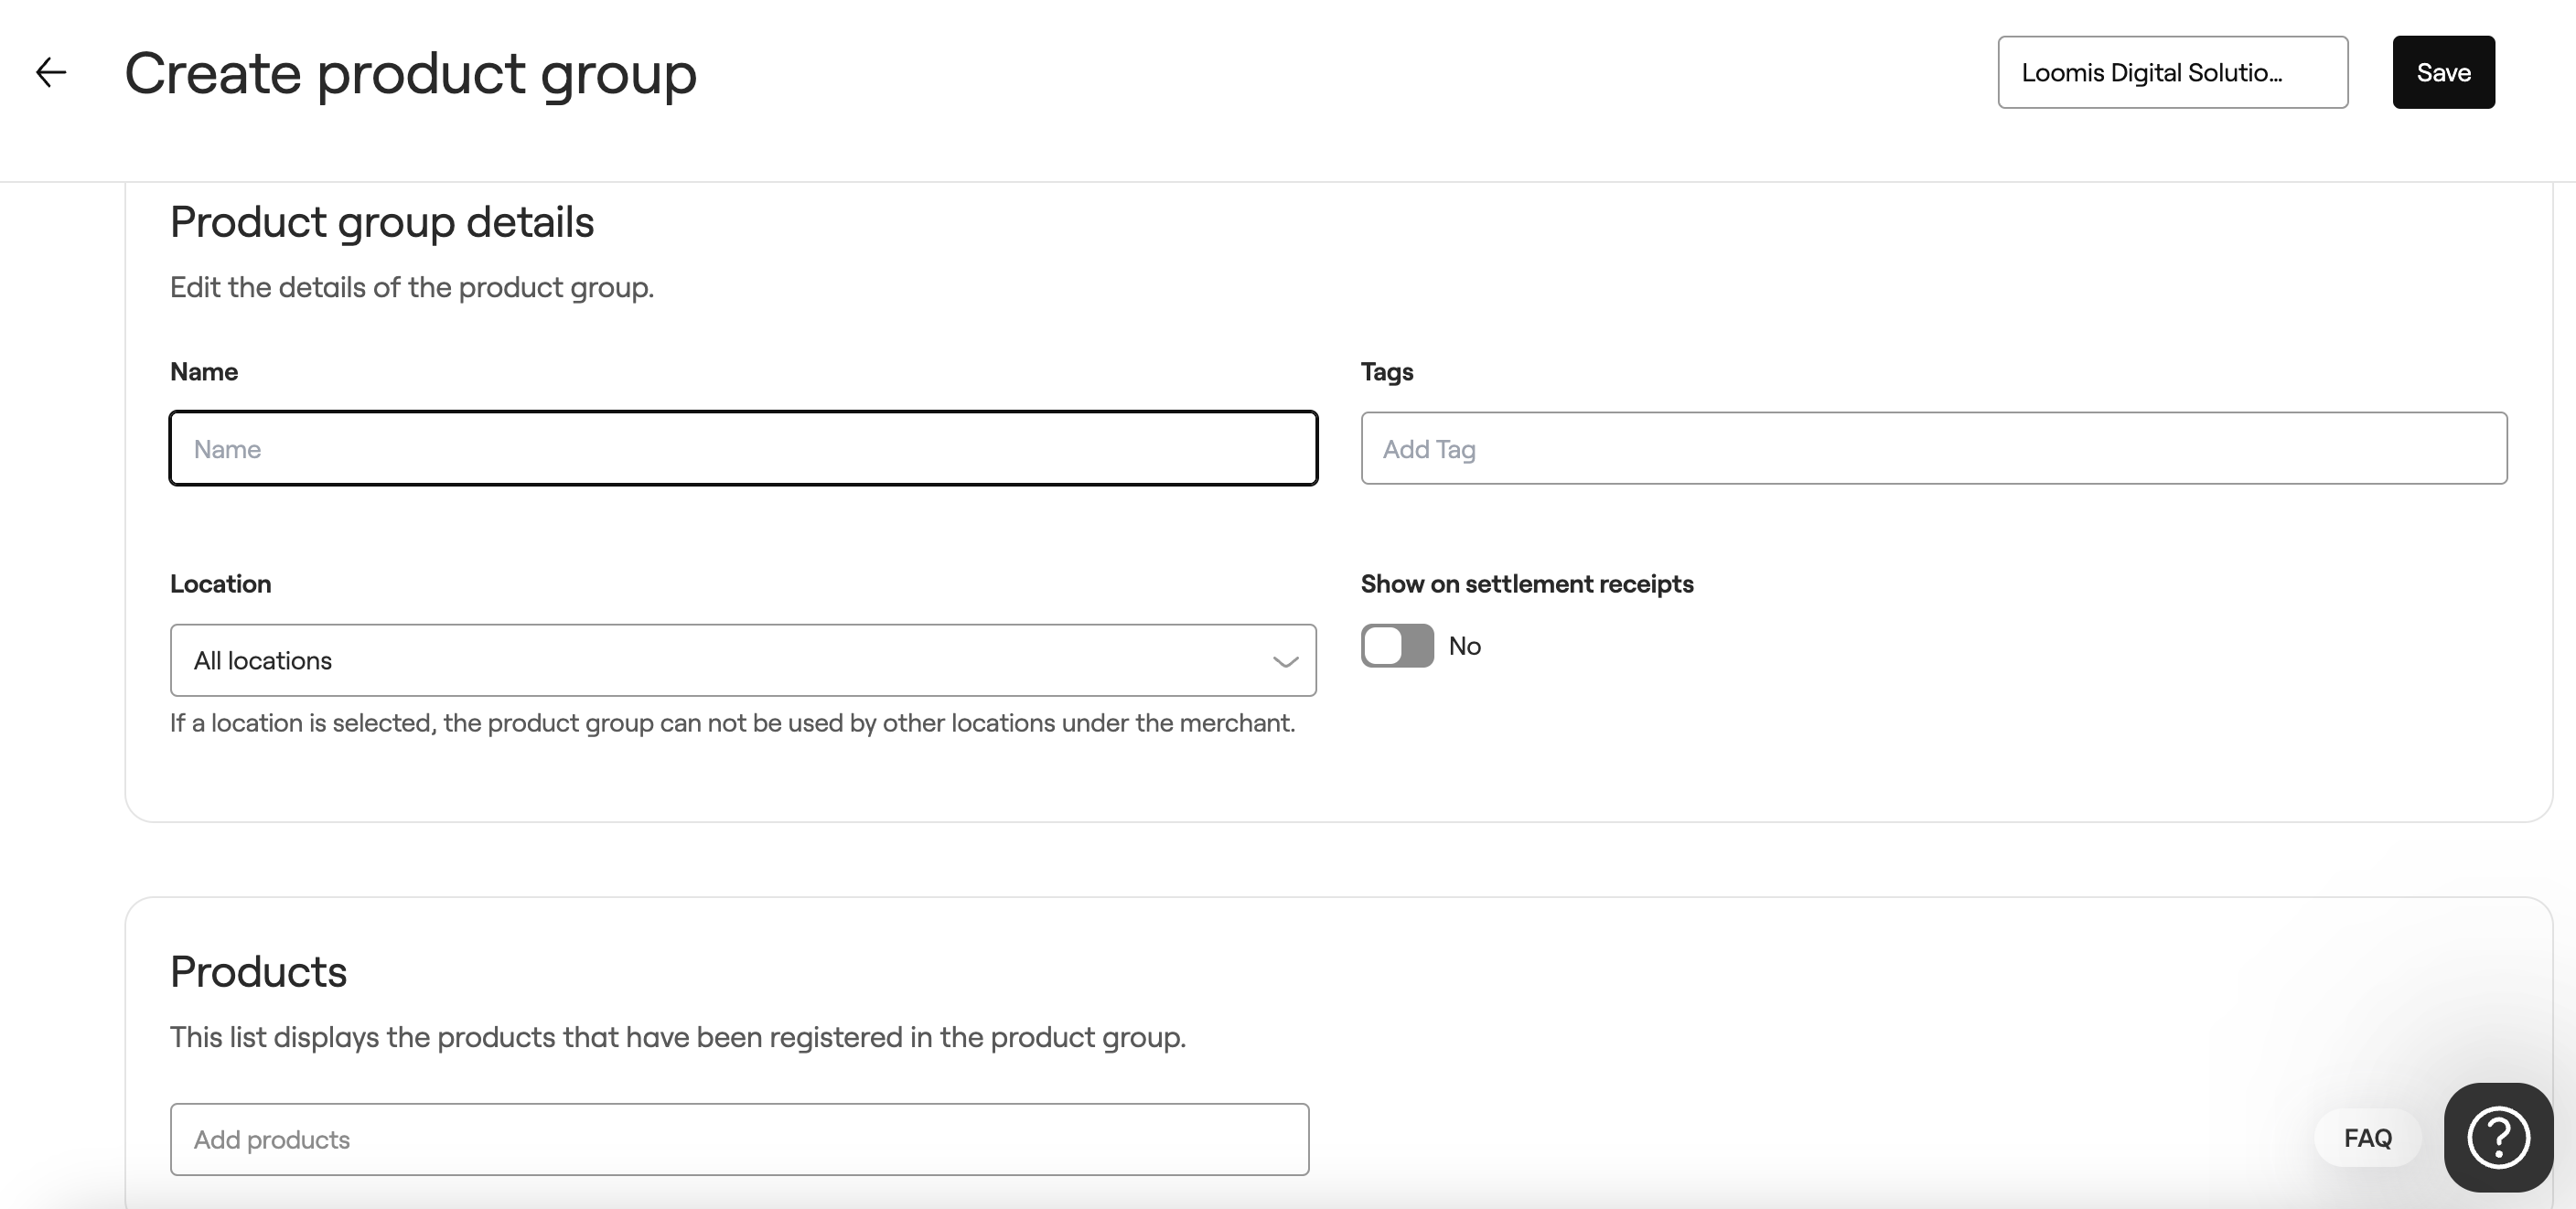Screen dimensions: 2576x1209
Task: Click the Add products search field
Action: click(739, 1139)
